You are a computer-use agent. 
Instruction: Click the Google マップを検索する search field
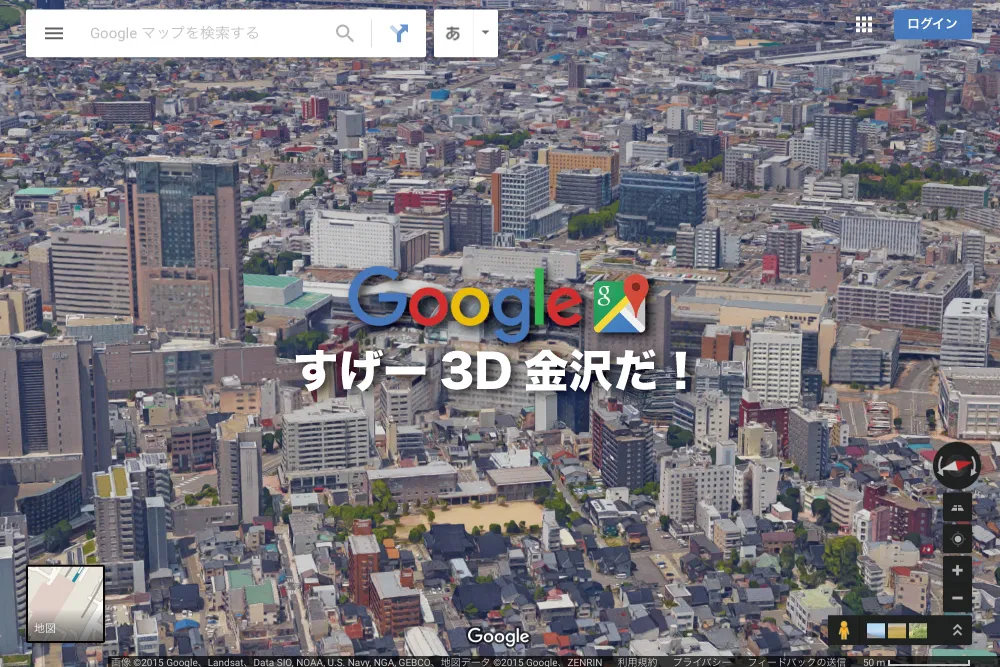tap(200, 33)
